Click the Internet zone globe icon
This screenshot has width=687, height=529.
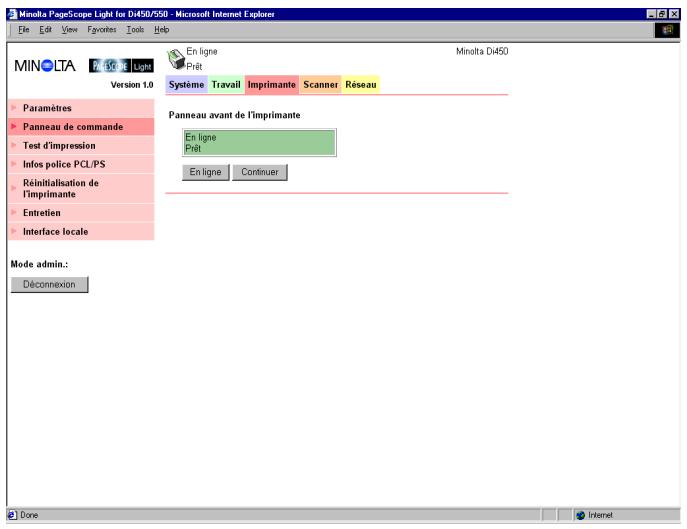[x=581, y=515]
